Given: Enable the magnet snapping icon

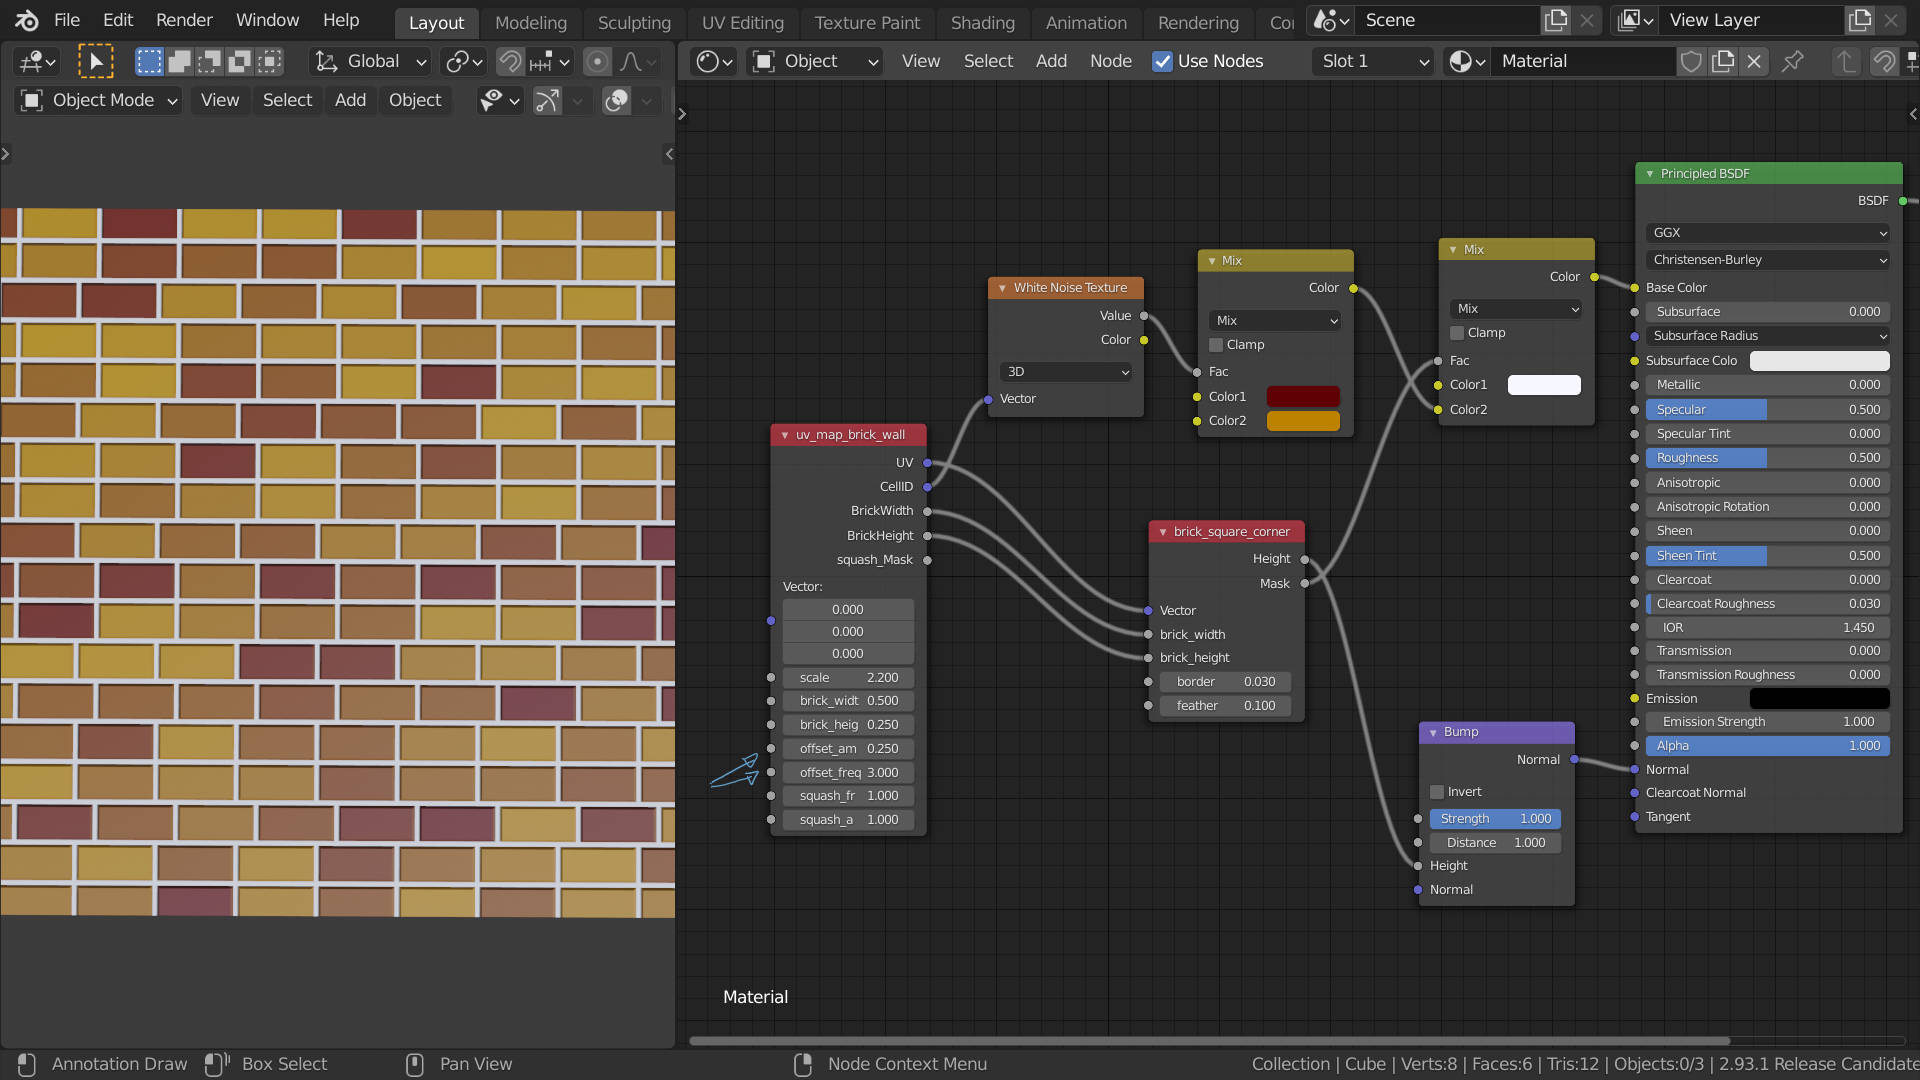Looking at the screenshot, I should pyautogui.click(x=508, y=61).
